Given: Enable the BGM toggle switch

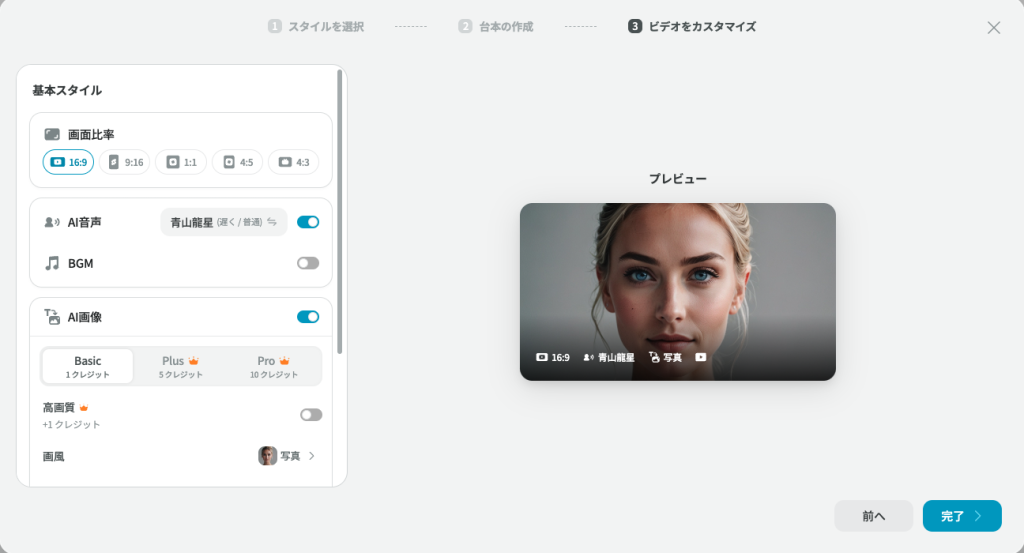Looking at the screenshot, I should click(308, 263).
